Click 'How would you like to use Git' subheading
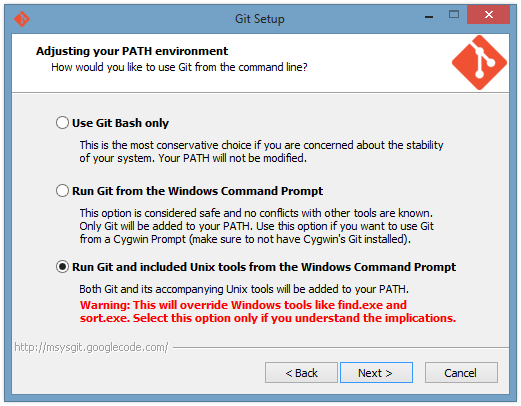Screen dimensions: 521x406 pos(179,67)
